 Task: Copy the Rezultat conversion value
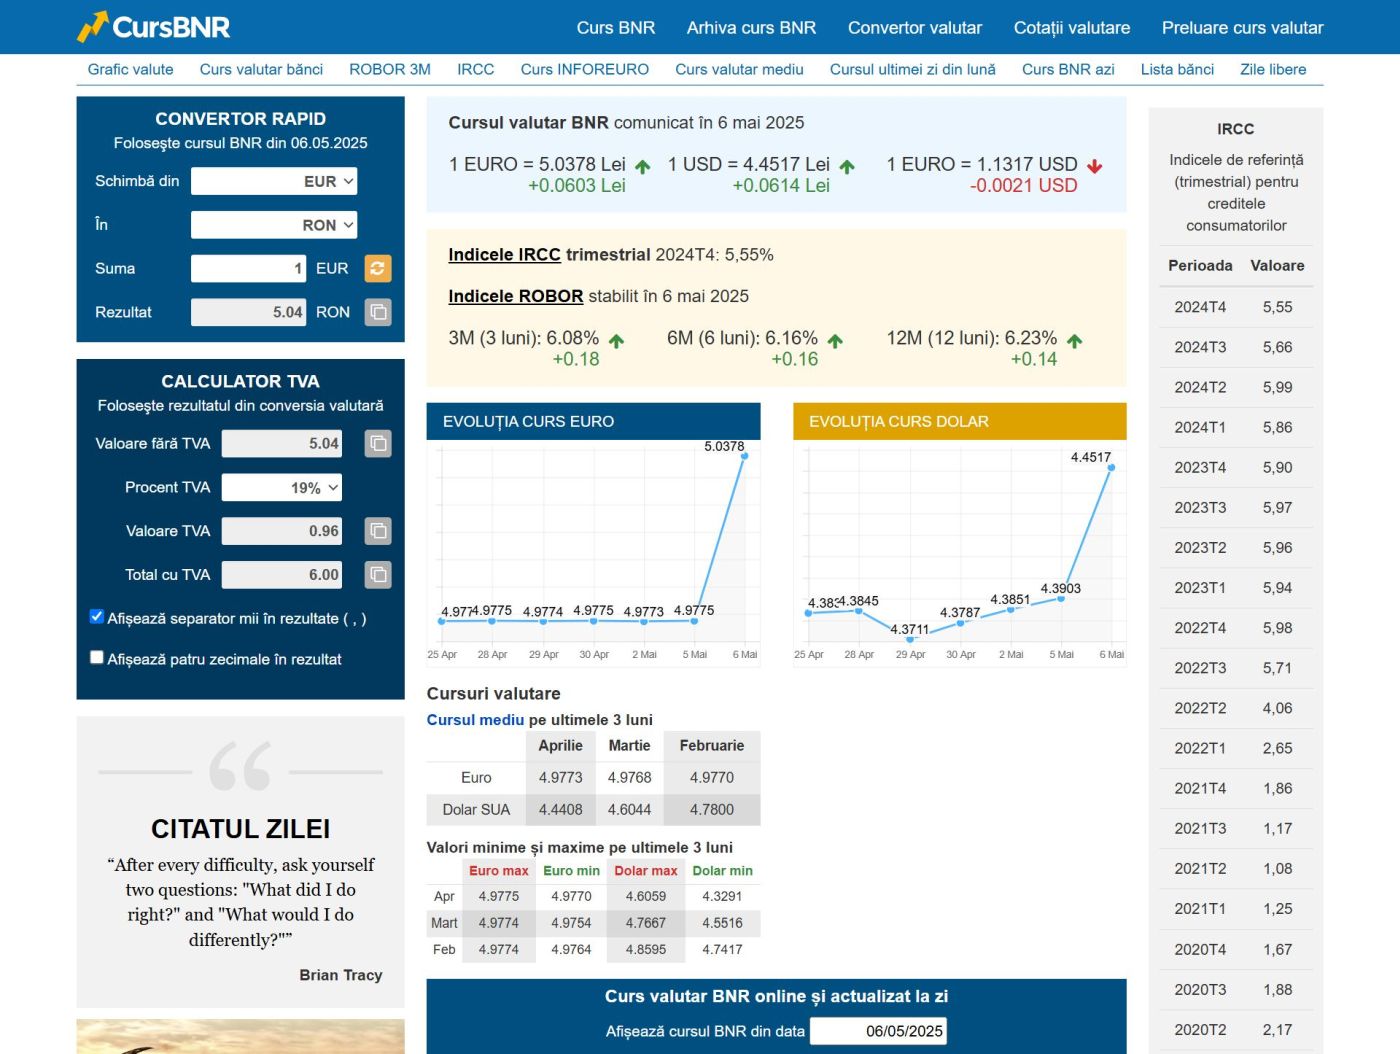pyautogui.click(x=378, y=312)
